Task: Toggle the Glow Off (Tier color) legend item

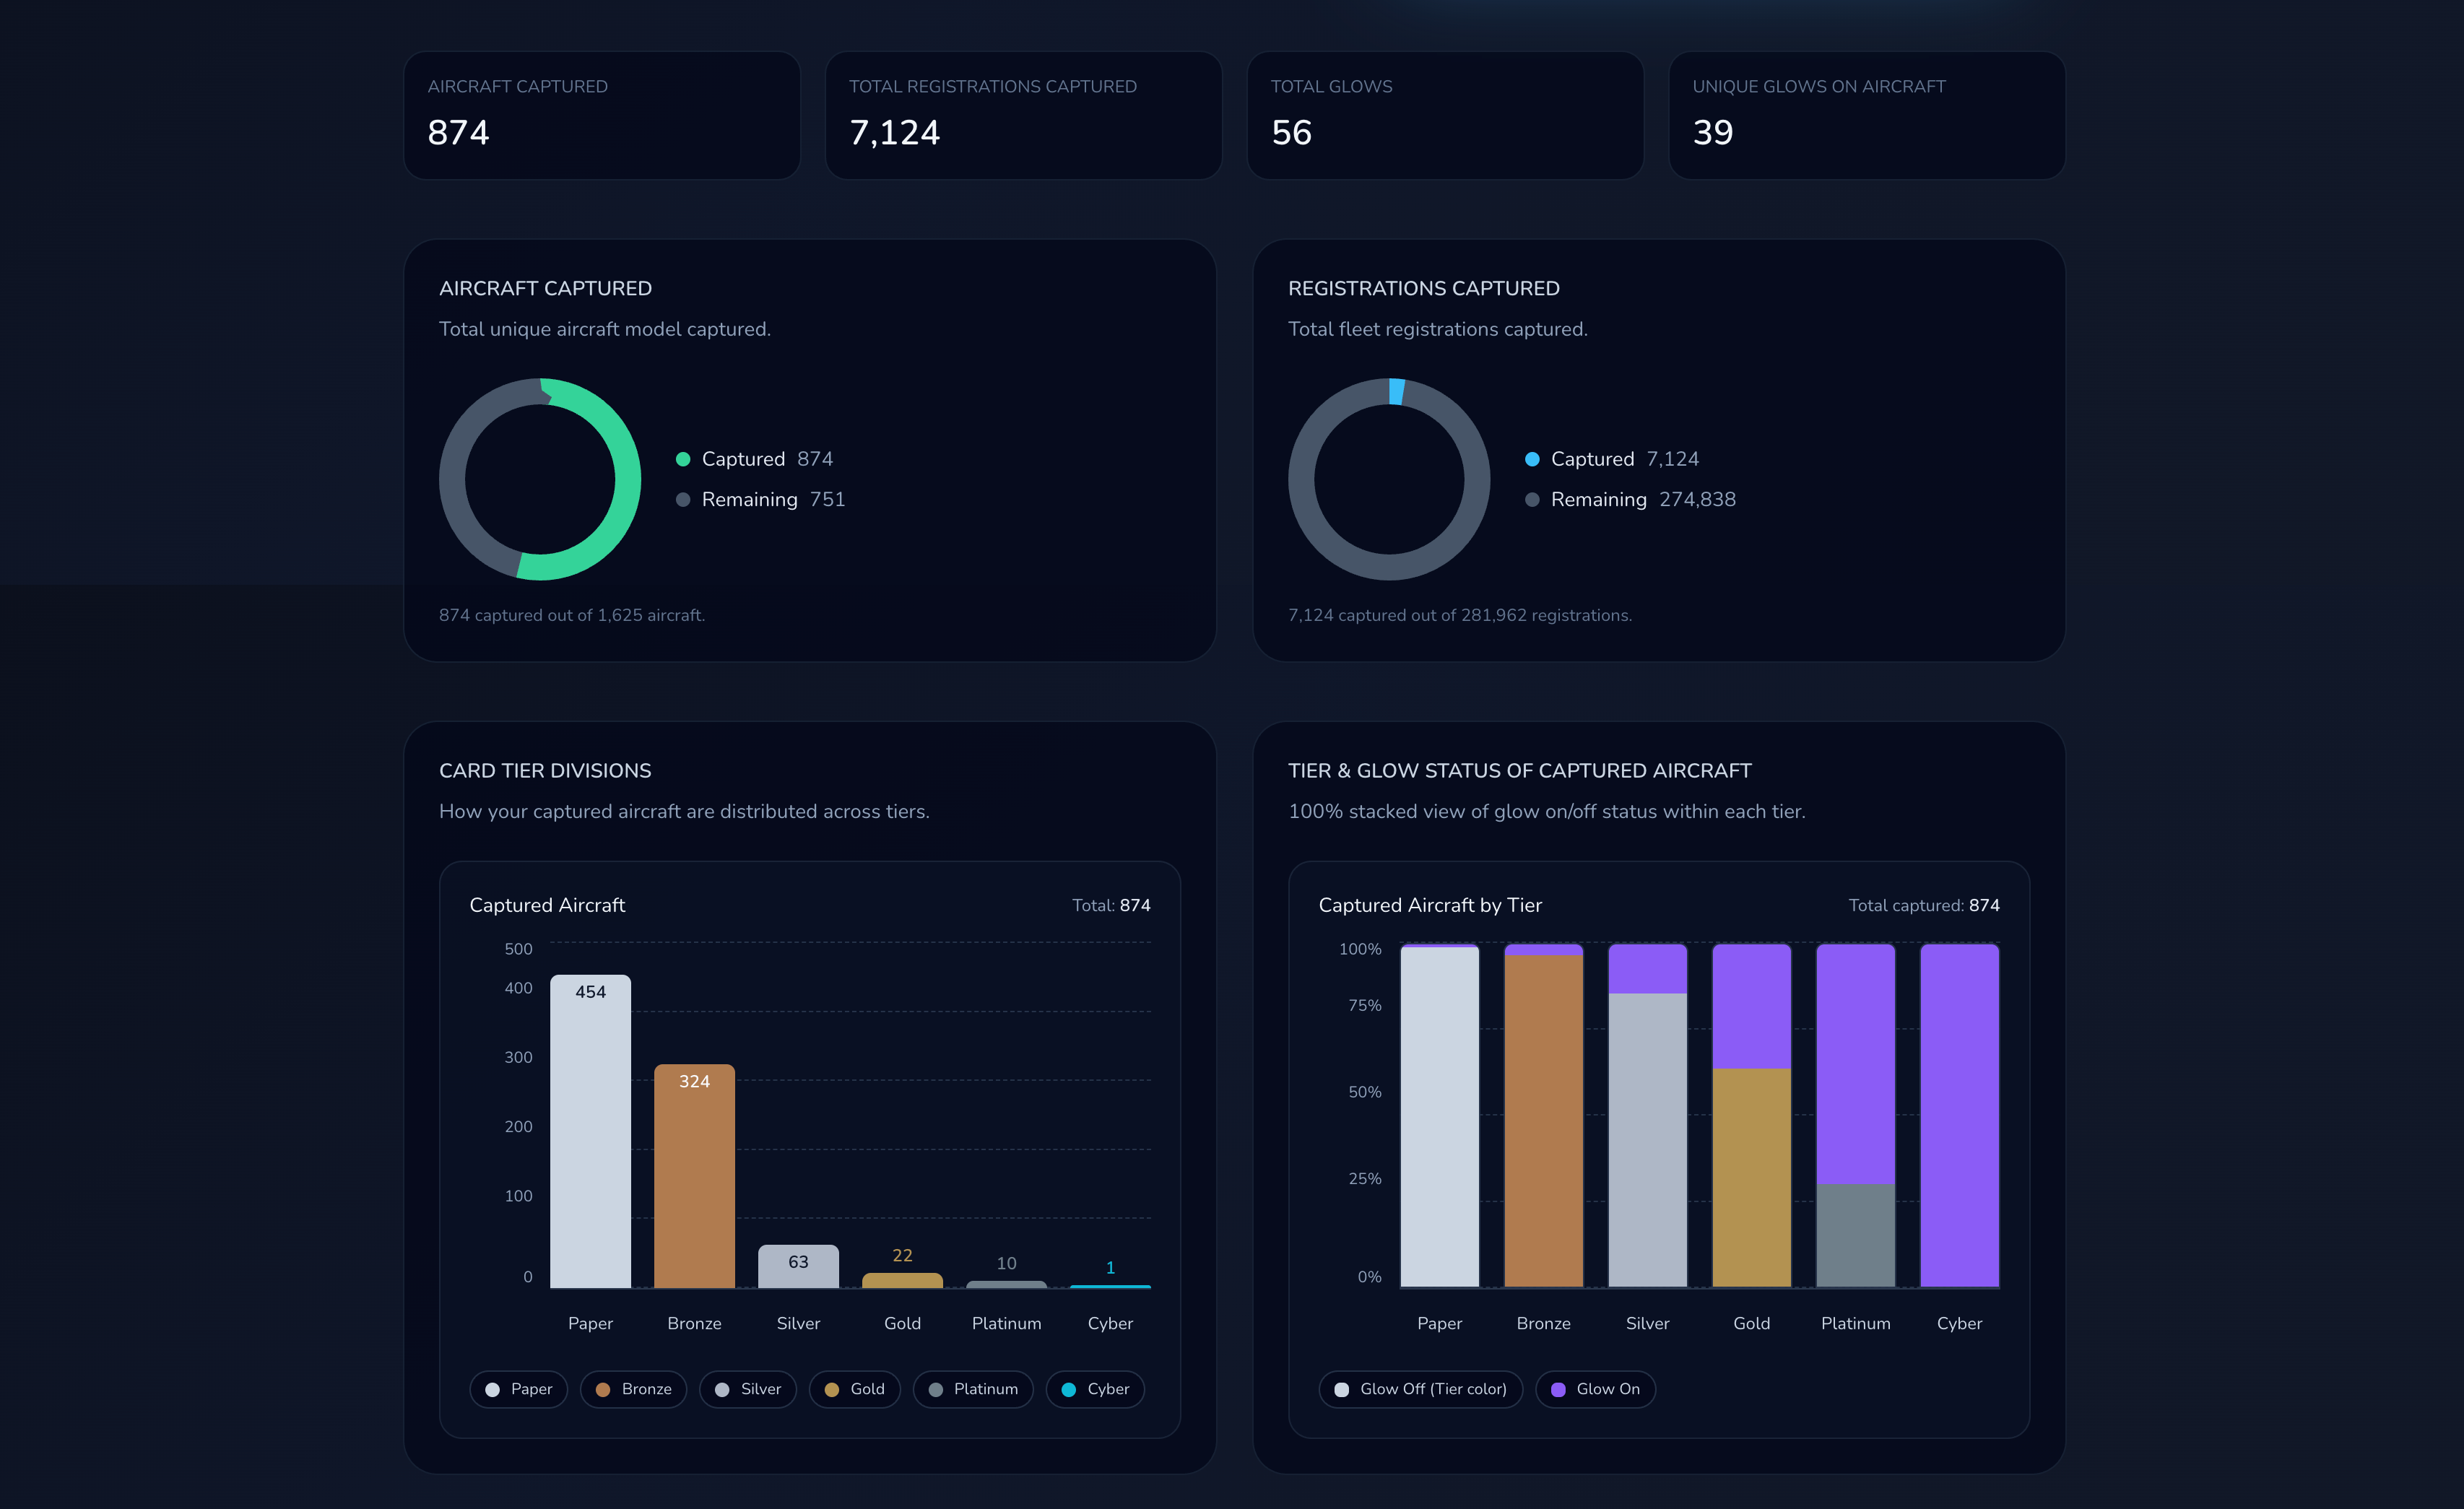Action: click(1420, 1389)
